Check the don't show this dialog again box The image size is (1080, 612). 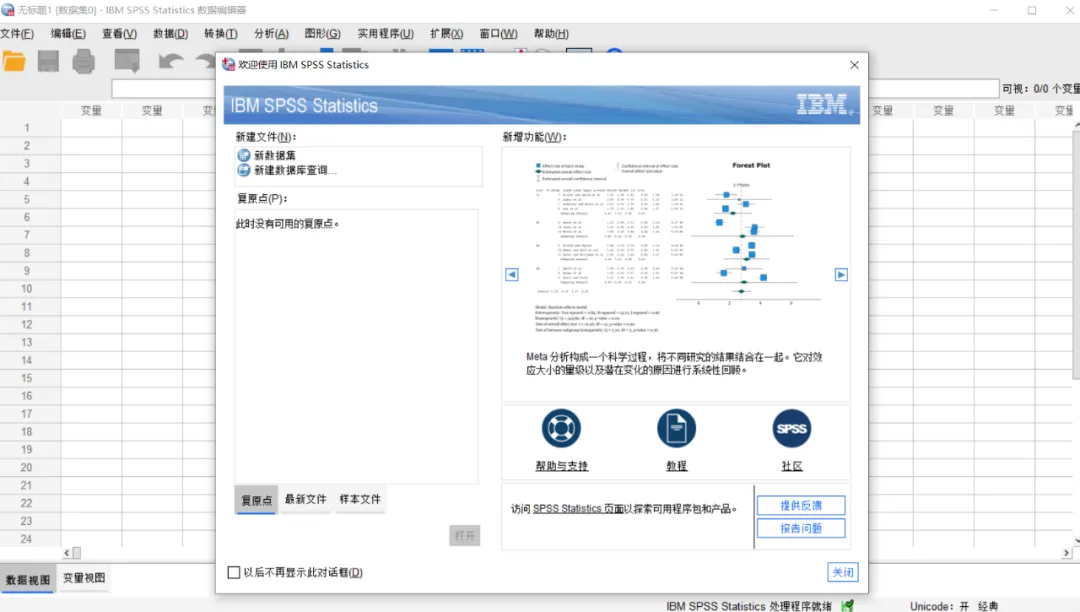[233, 572]
